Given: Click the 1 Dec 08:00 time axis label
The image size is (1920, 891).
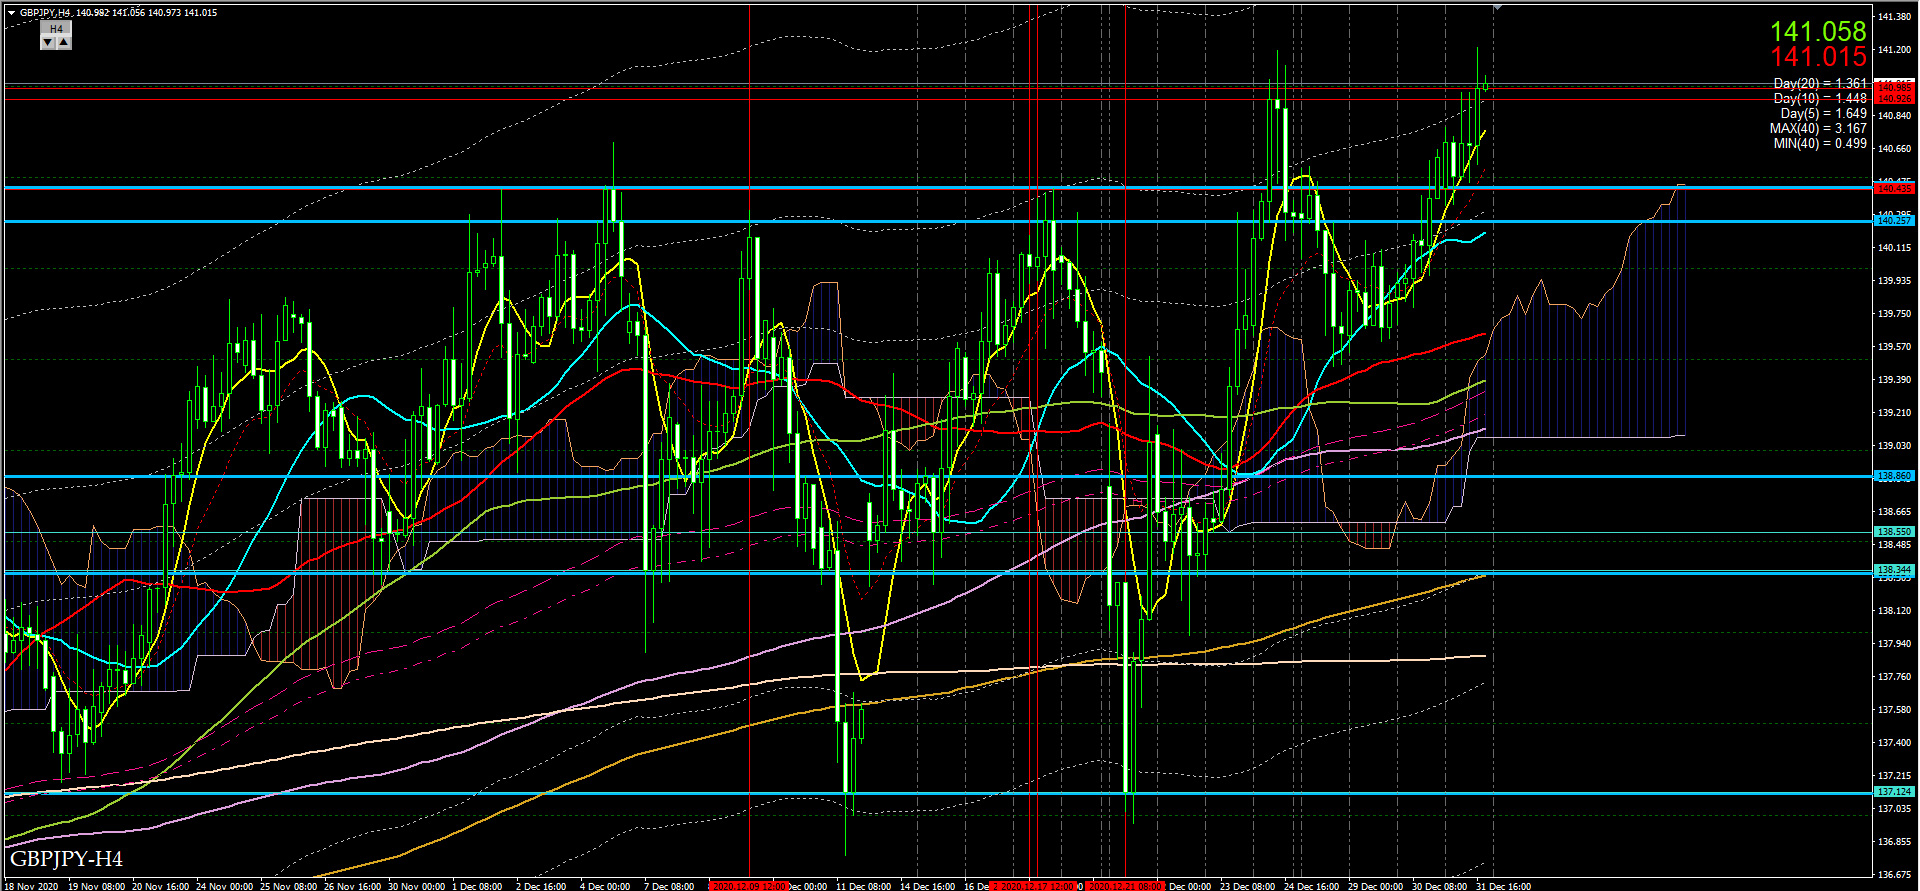Looking at the screenshot, I should pos(478,886).
